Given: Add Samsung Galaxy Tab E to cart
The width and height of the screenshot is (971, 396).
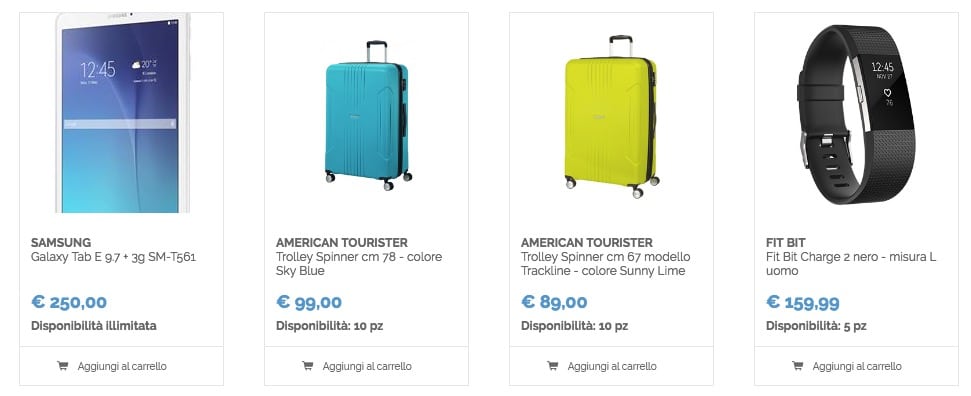Looking at the screenshot, I should [x=121, y=366].
